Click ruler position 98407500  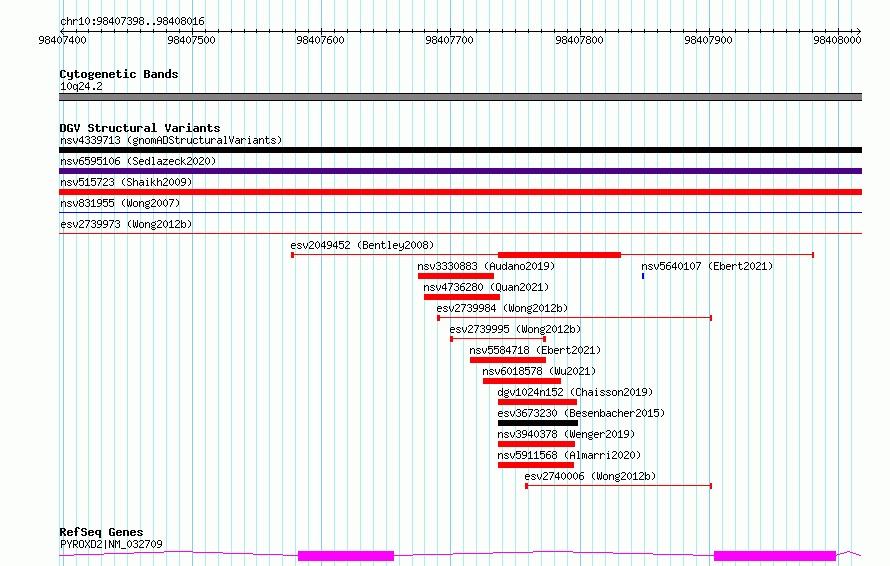coord(191,40)
